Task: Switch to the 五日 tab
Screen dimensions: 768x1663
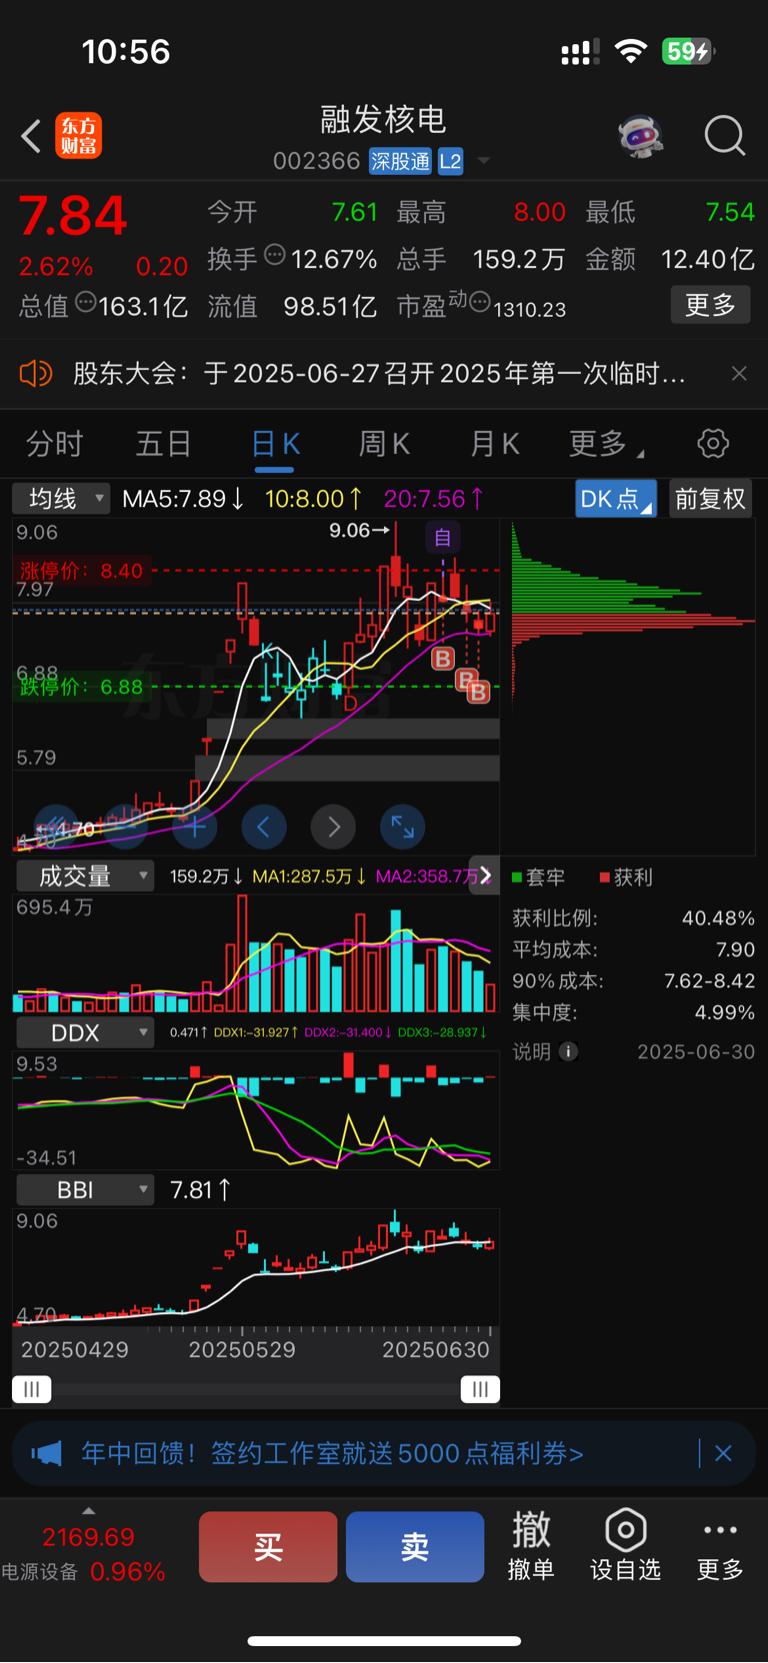Action: tap(163, 444)
